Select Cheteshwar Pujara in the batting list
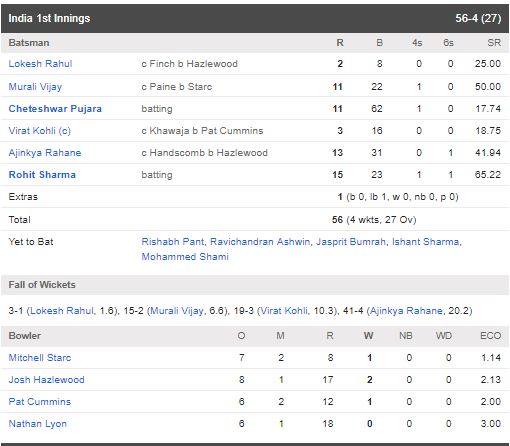Screen dimensions: 510x446 (55, 109)
